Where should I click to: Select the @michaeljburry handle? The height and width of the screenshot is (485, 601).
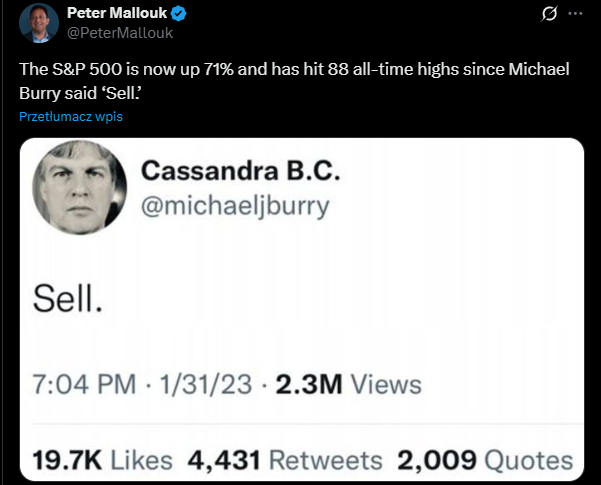(x=235, y=205)
